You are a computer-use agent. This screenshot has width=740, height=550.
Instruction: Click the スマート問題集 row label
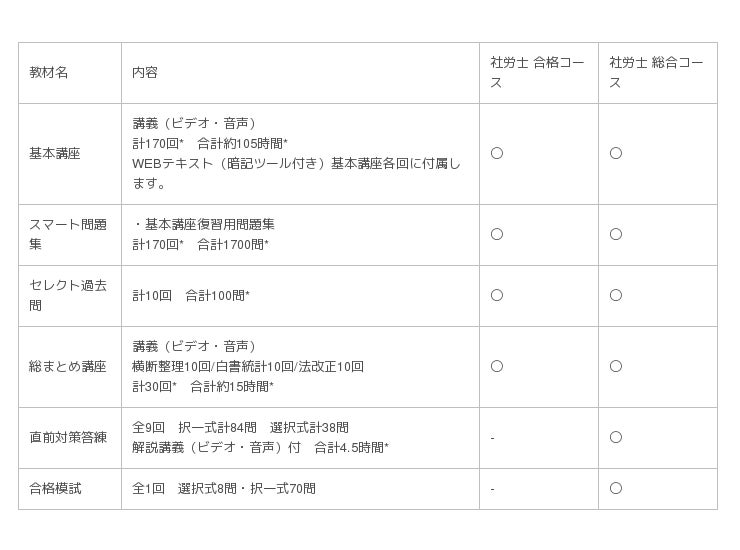click(68, 234)
